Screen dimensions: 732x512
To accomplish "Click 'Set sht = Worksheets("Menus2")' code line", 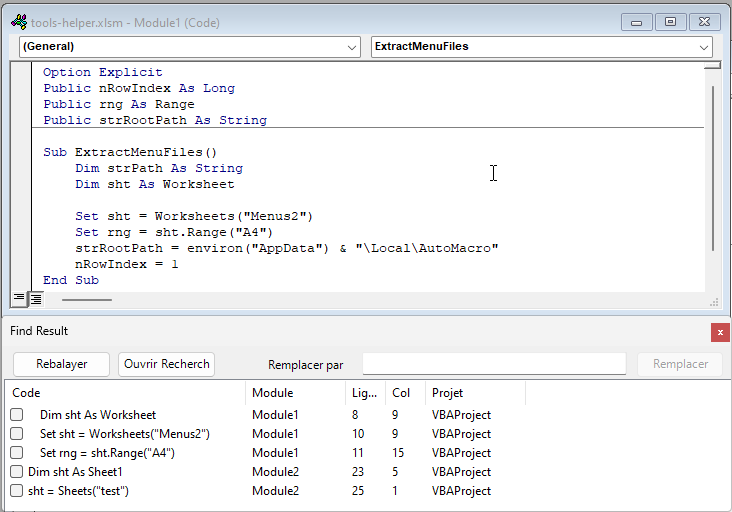I will [x=194, y=216].
